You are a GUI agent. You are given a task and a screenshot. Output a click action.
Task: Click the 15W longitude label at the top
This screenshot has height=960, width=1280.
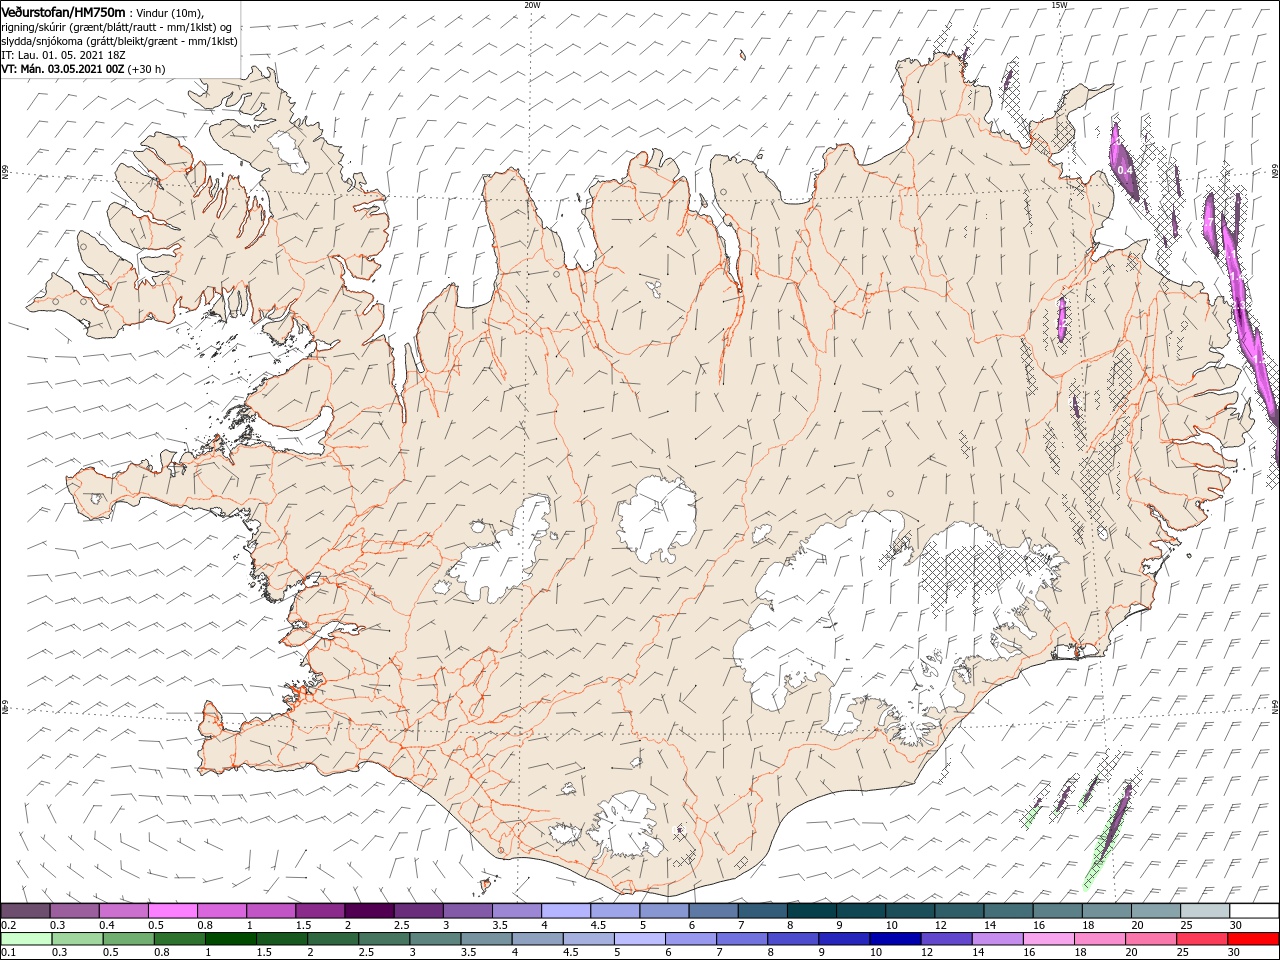1058,5
